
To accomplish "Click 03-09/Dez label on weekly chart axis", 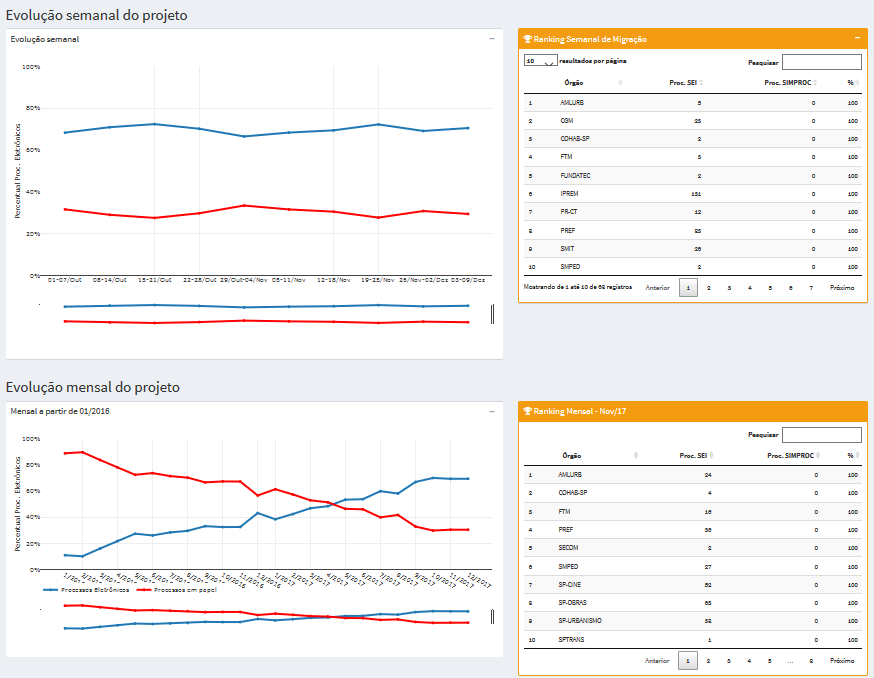I will point(468,280).
